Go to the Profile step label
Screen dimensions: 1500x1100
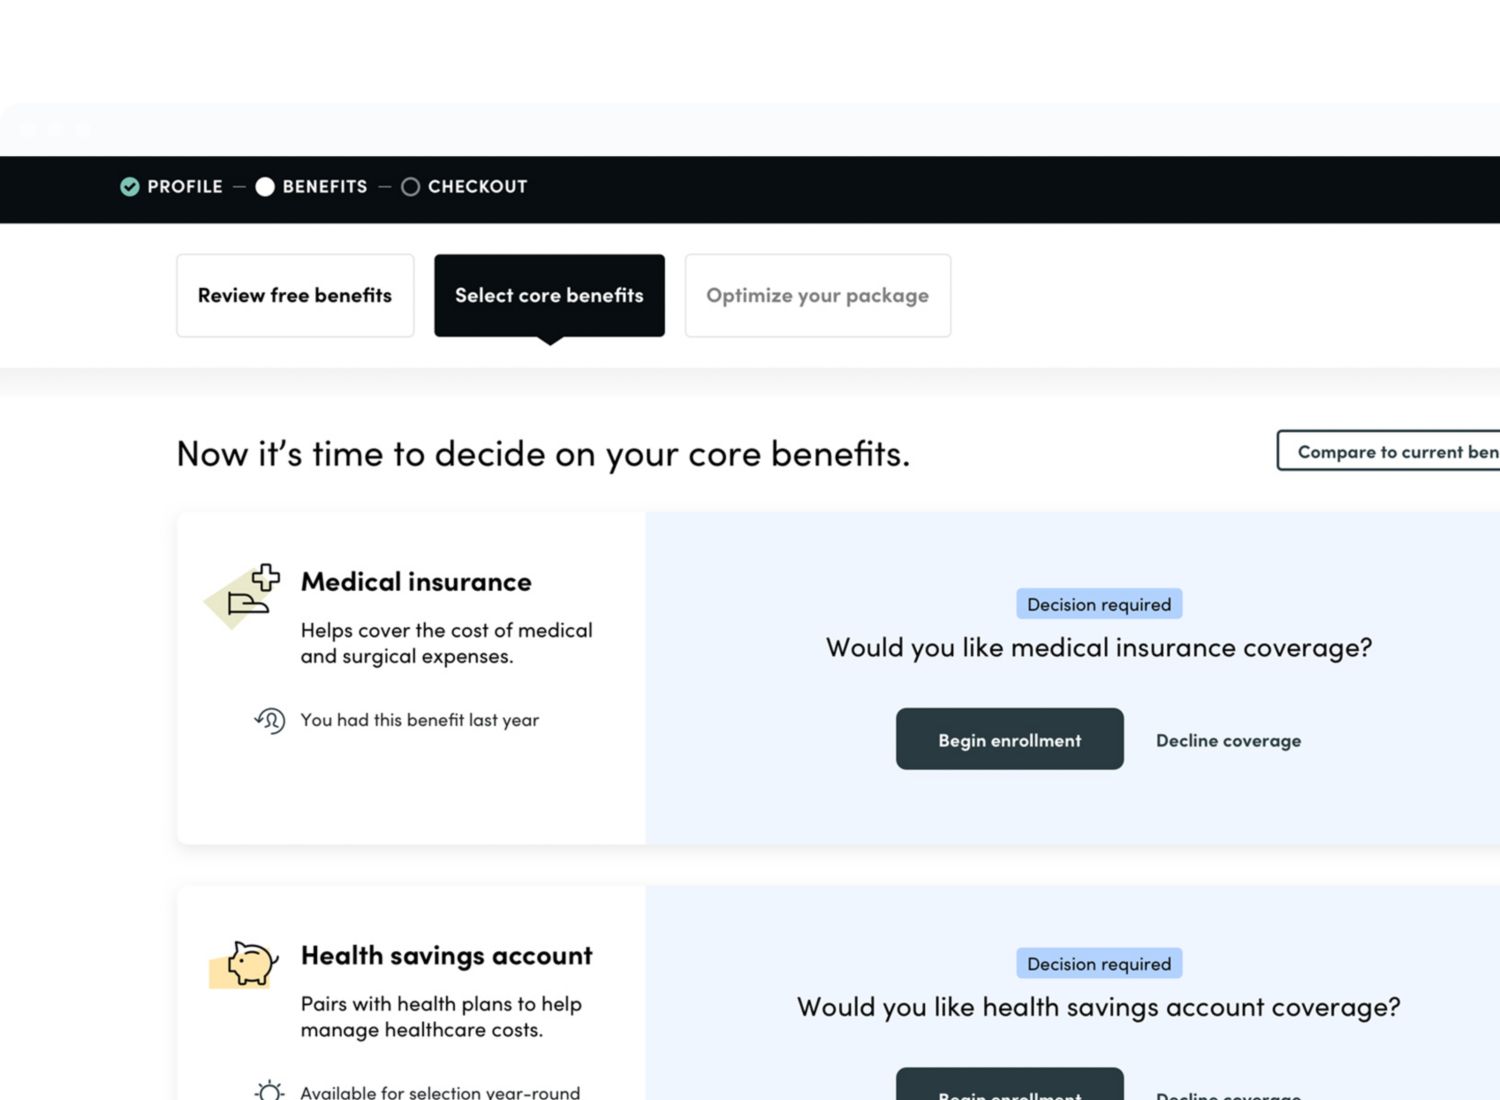pyautogui.click(x=185, y=187)
